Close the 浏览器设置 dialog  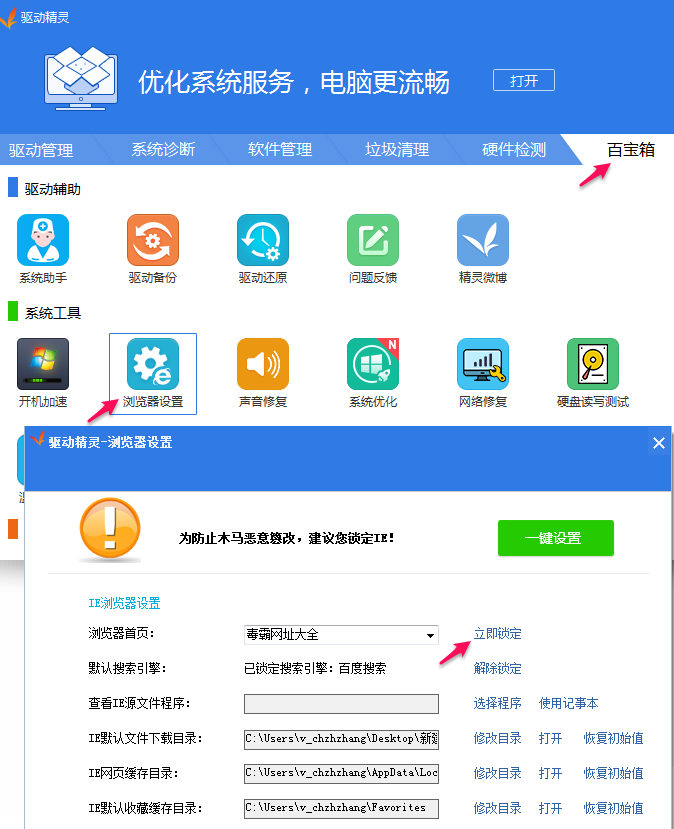[x=659, y=443]
